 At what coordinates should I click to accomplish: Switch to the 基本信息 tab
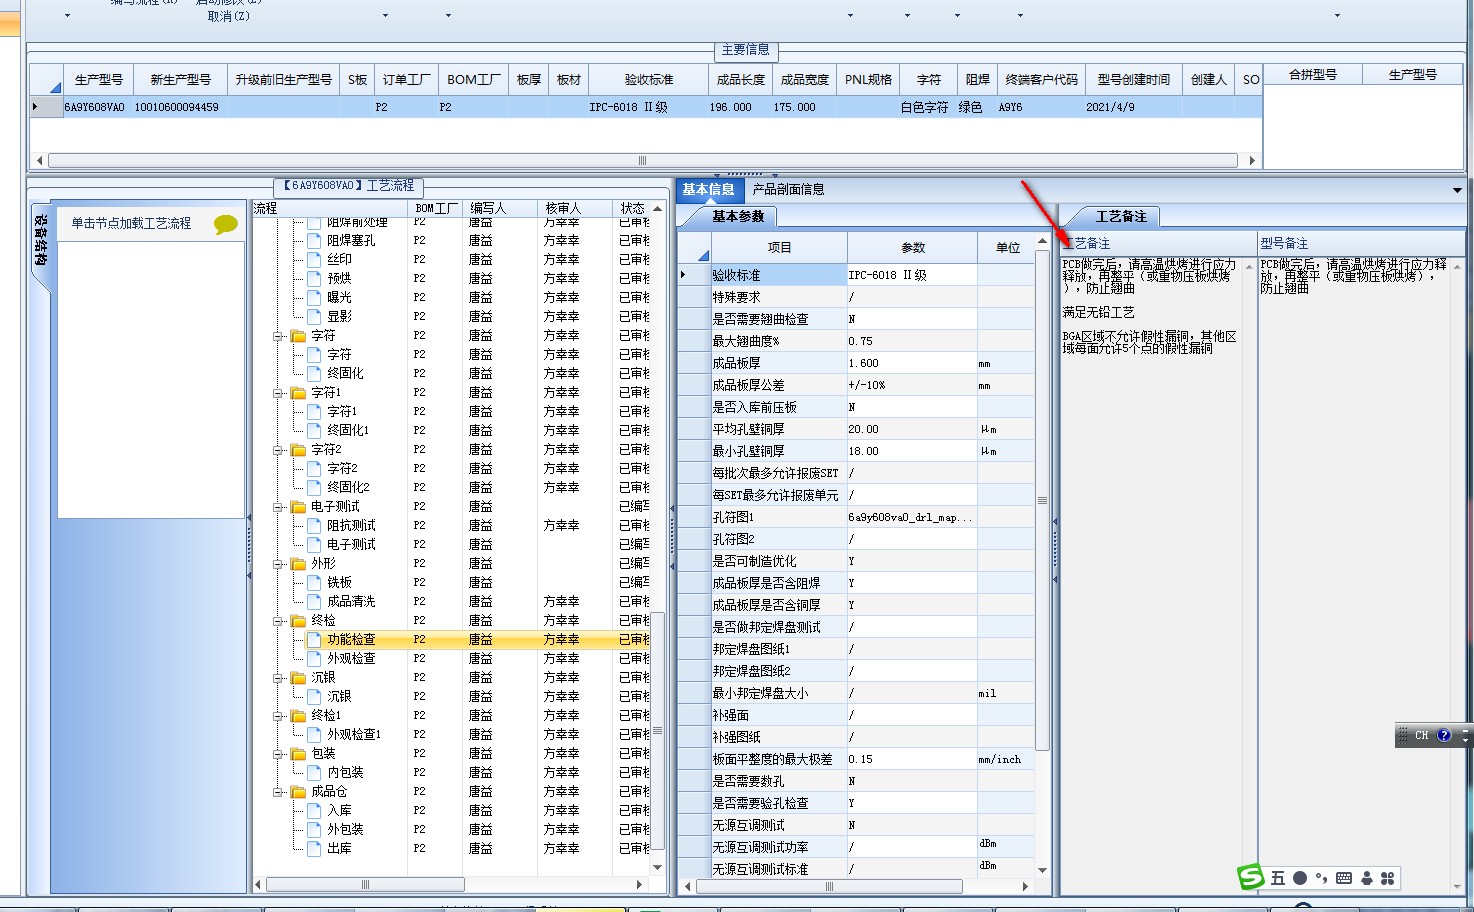point(708,189)
